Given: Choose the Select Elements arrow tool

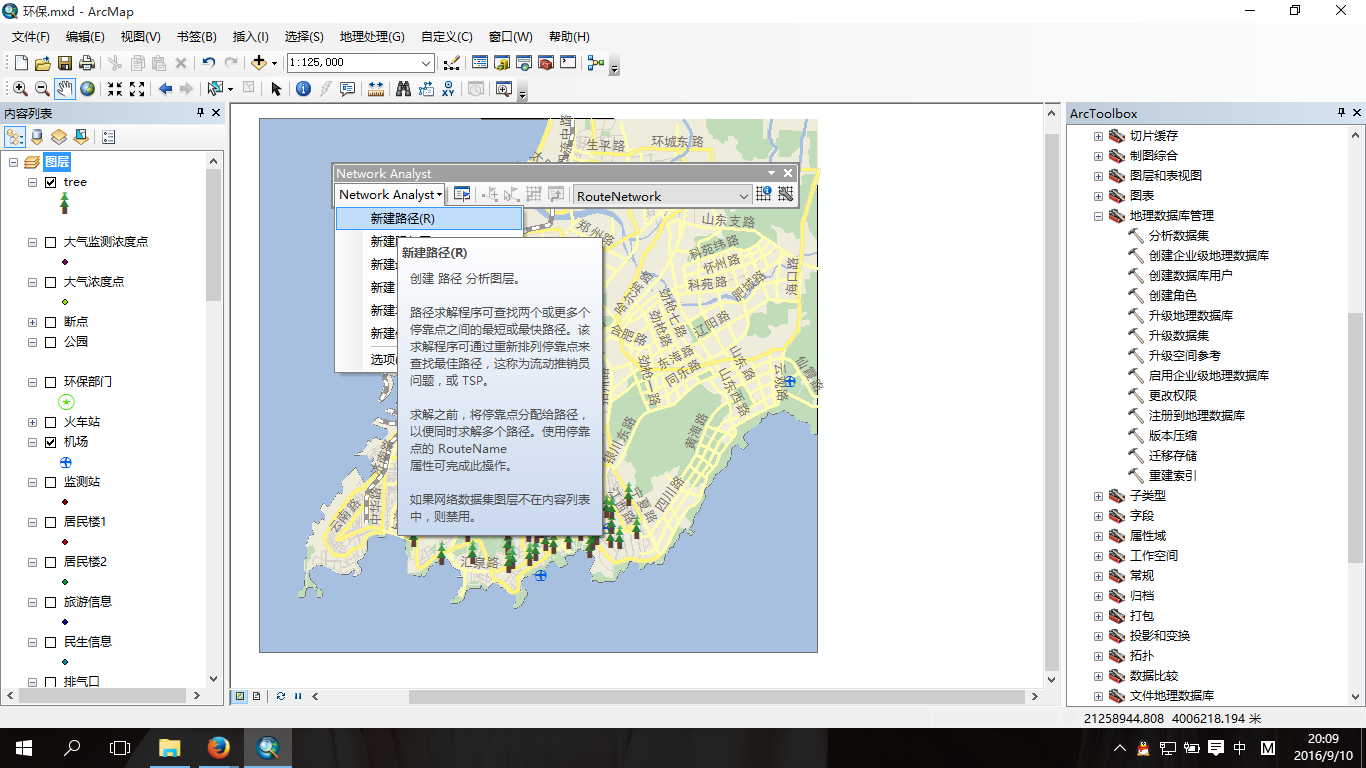Looking at the screenshot, I should coord(277,89).
